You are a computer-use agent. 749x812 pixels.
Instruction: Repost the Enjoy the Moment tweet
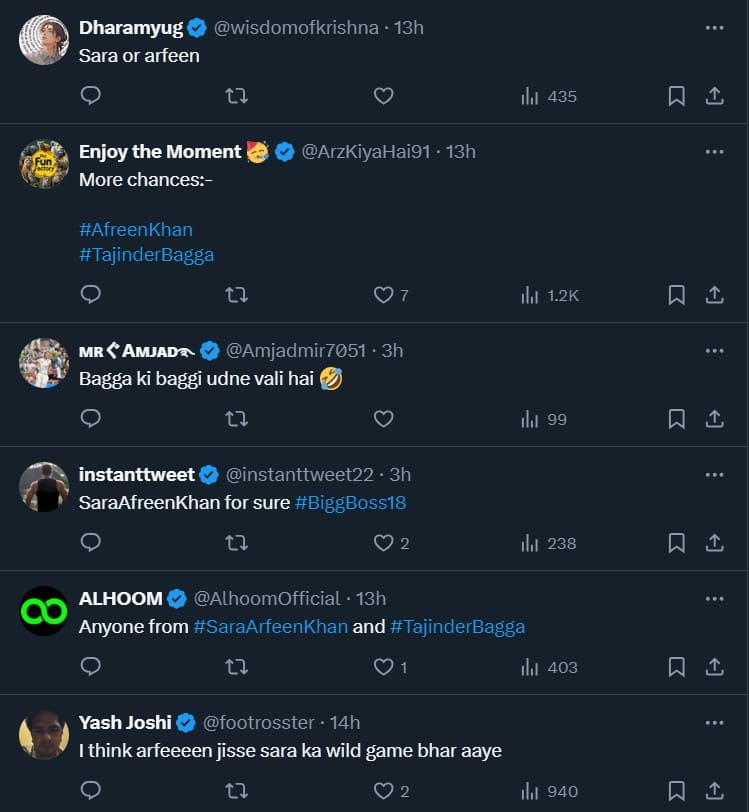(x=237, y=295)
